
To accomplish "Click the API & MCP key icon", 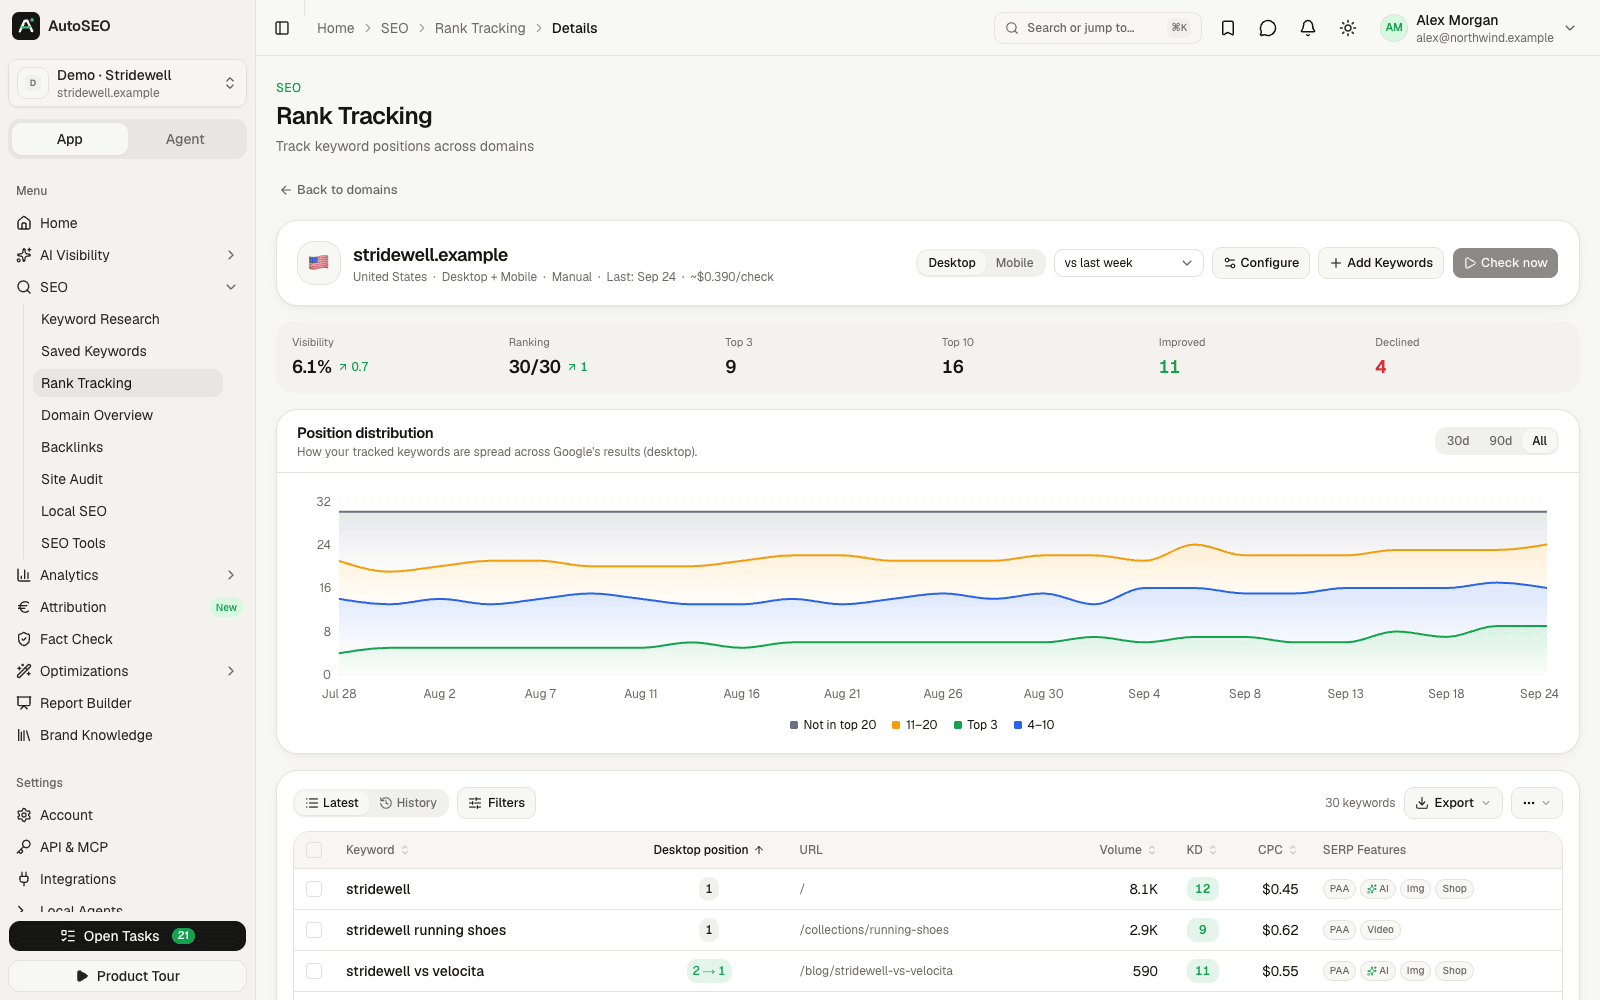I will tap(24, 847).
